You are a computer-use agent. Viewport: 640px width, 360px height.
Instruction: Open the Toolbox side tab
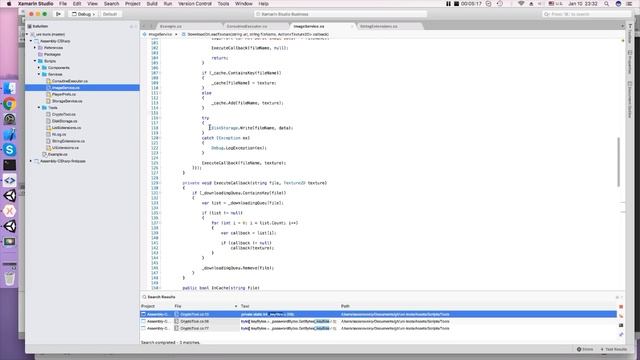coord(630,34)
